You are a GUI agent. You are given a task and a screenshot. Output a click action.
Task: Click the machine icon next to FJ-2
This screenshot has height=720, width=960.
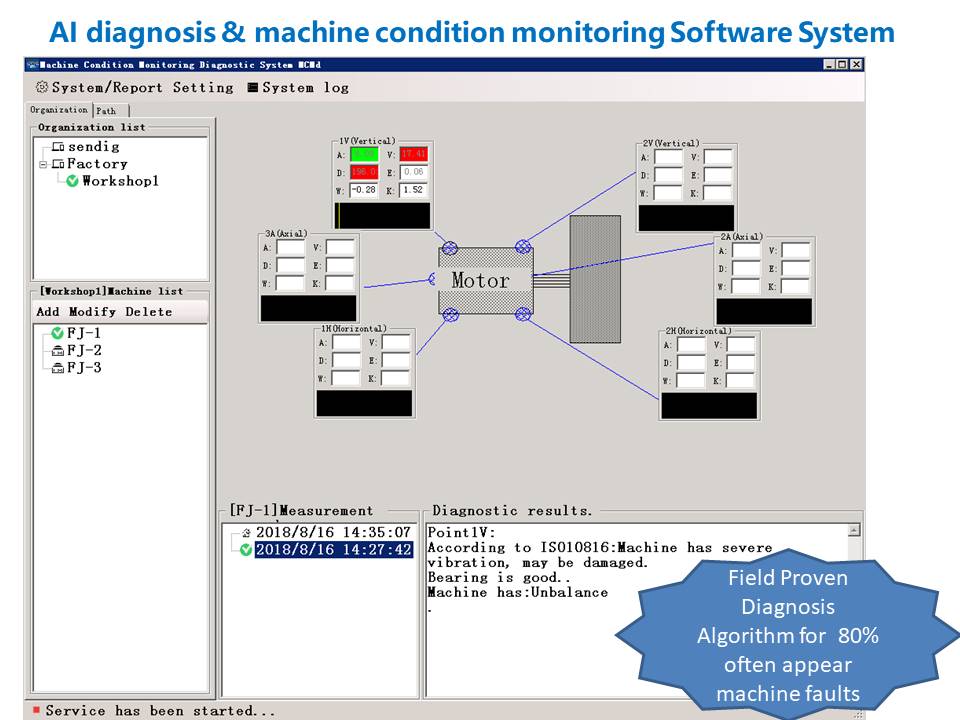tap(57, 350)
